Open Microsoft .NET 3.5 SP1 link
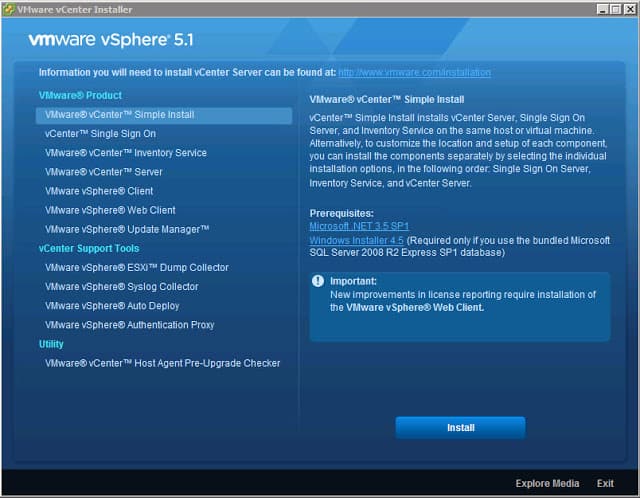 (359, 226)
